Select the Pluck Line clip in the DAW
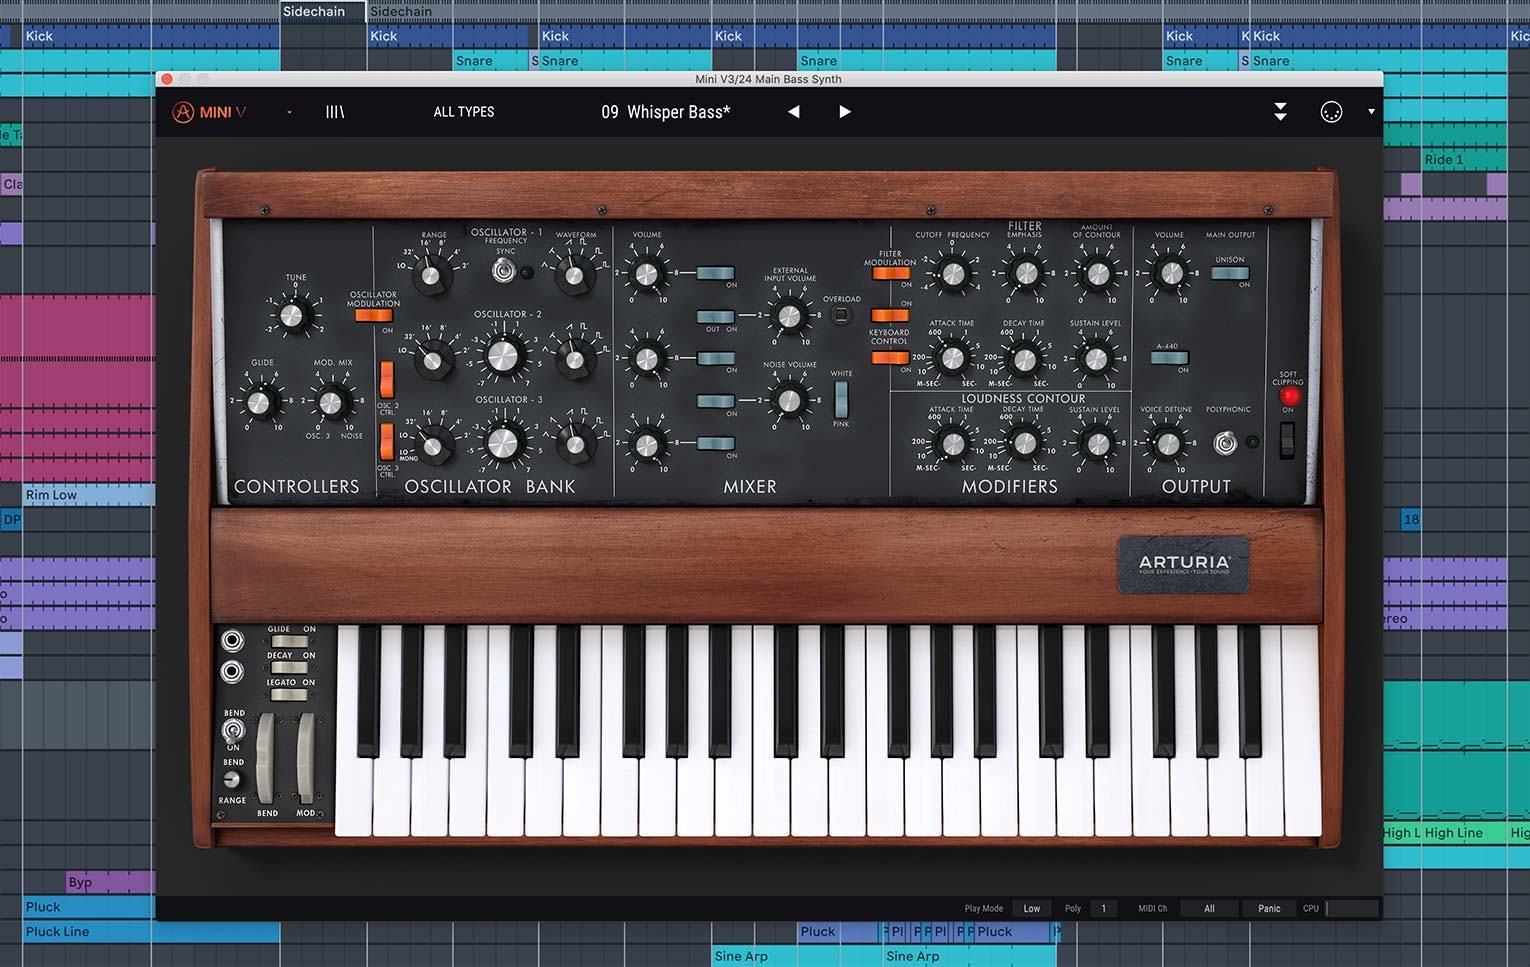Screen dimensions: 1530x967 [151, 932]
